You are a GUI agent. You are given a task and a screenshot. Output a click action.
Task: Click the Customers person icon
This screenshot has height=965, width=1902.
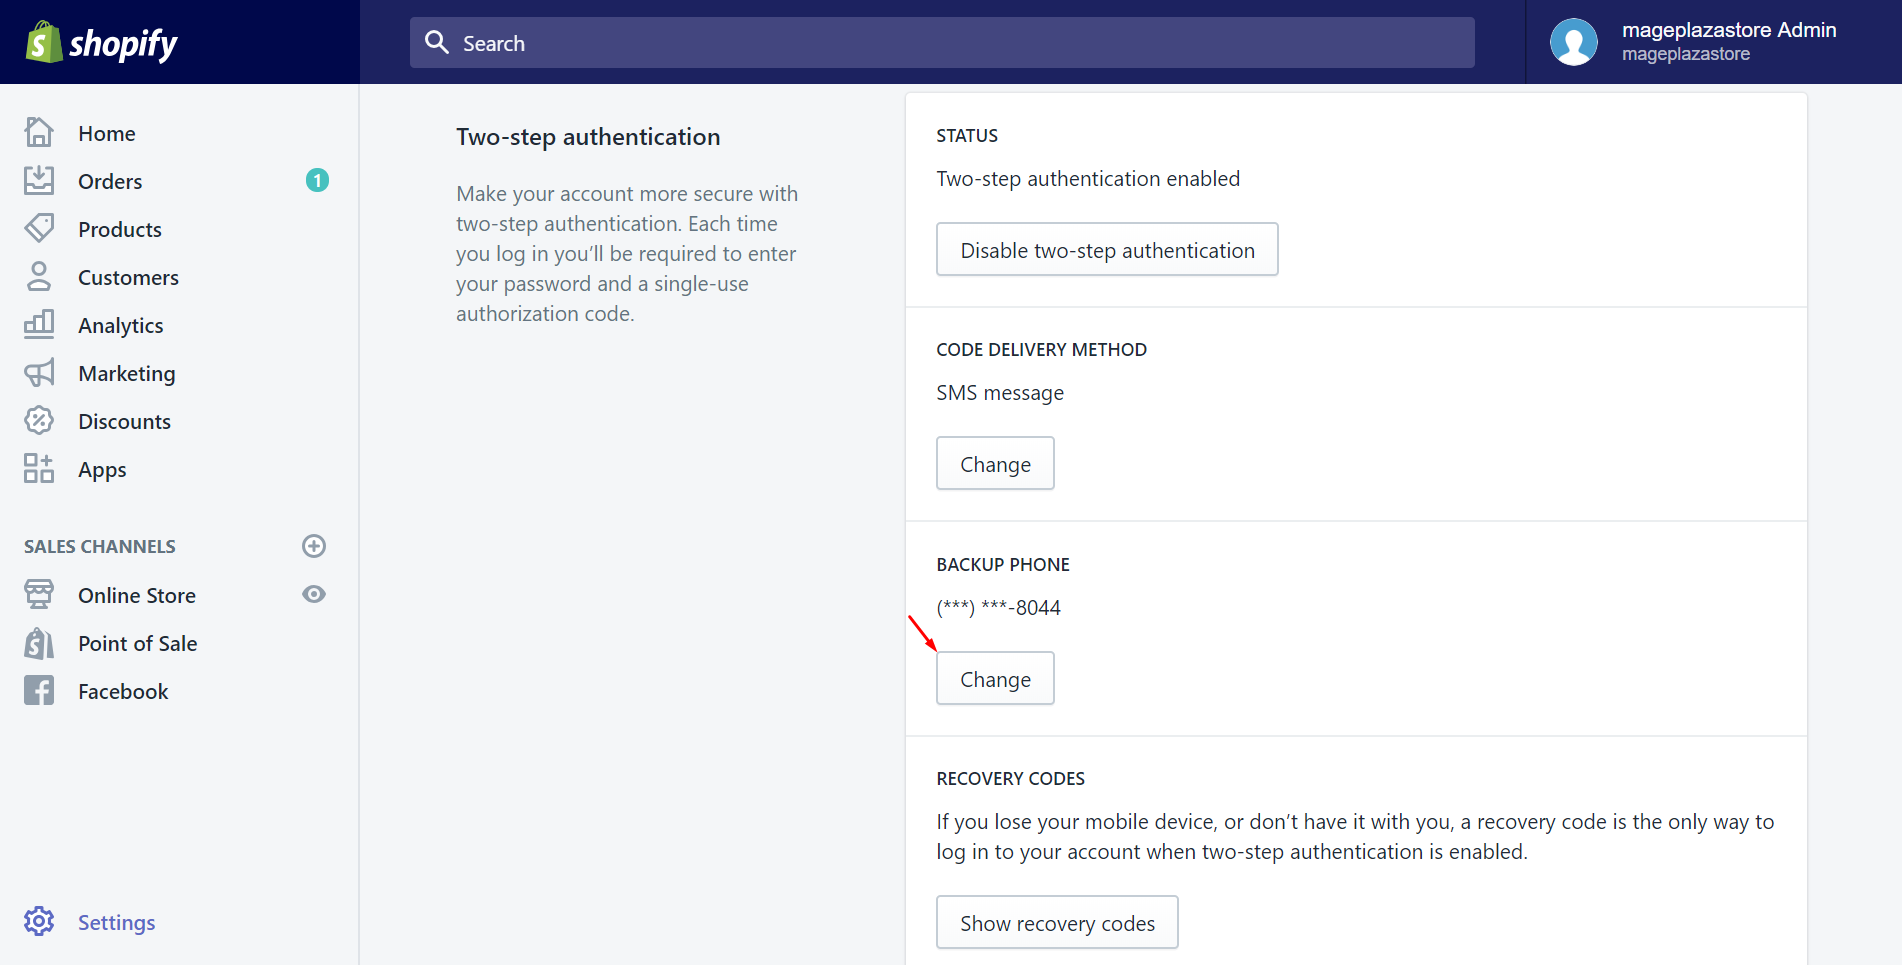pyautogui.click(x=39, y=276)
